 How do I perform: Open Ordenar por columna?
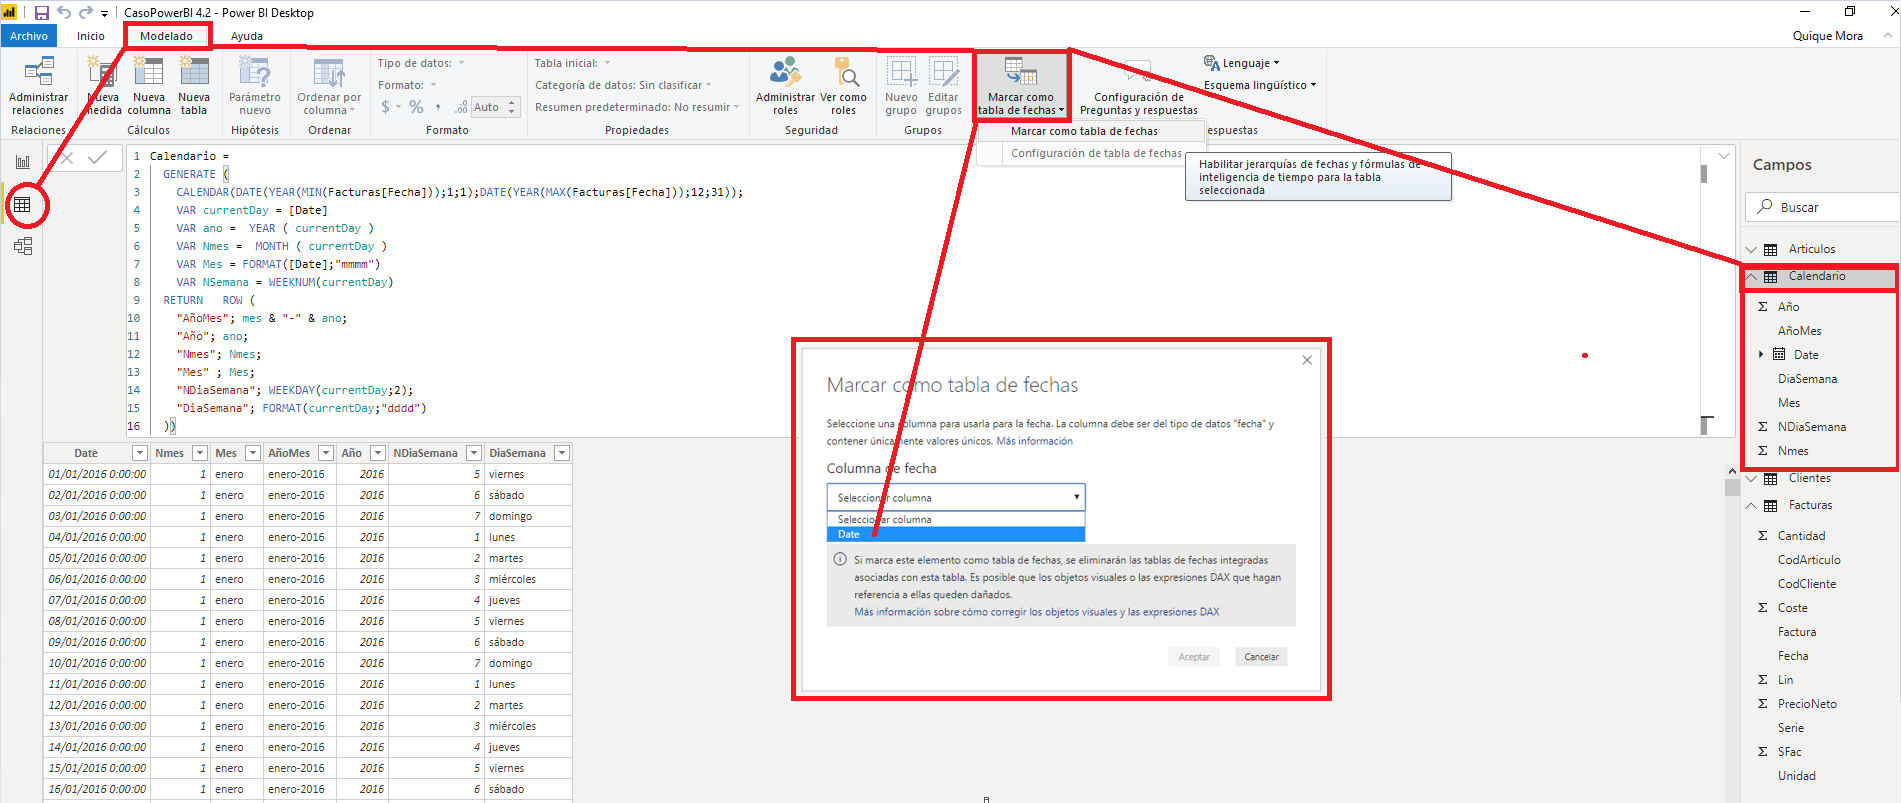pos(329,86)
